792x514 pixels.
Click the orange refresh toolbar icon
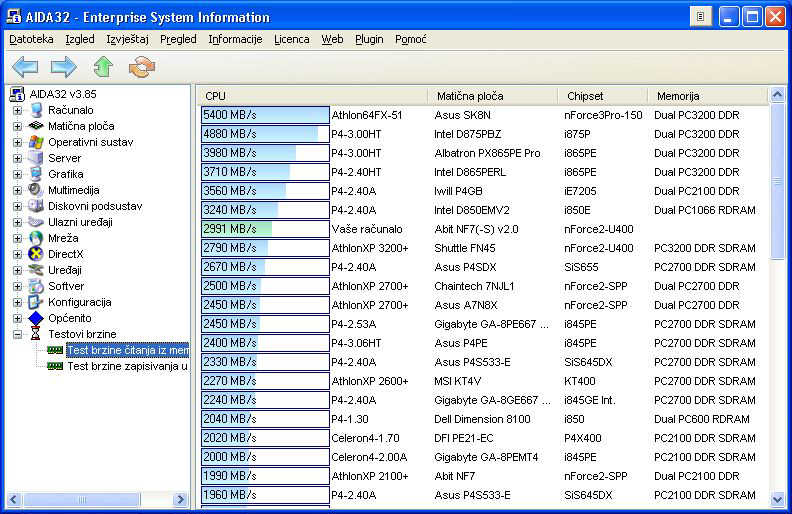[x=142, y=67]
